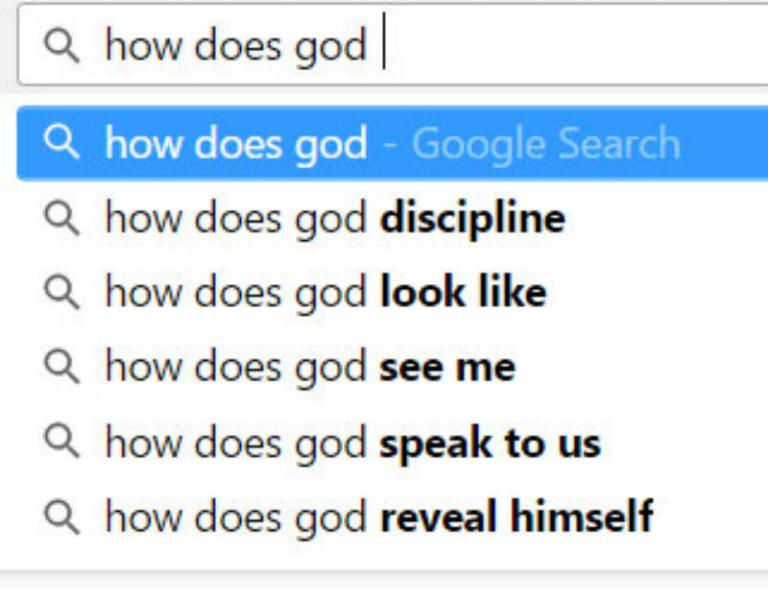
Task: Click the search icon beside 'speak to us'
Action: [x=61, y=441]
